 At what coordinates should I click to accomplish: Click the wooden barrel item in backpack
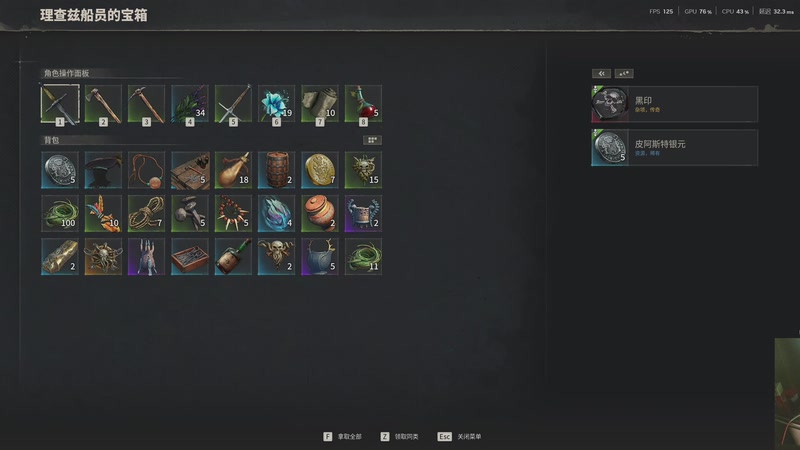(277, 170)
